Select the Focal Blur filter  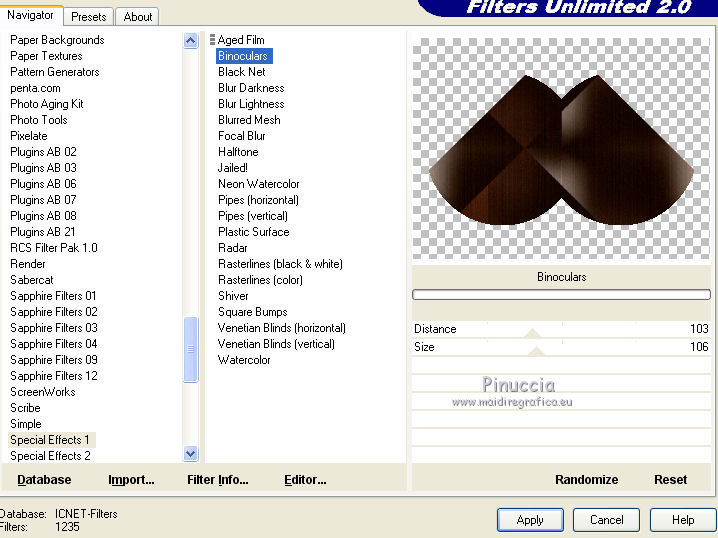click(242, 136)
